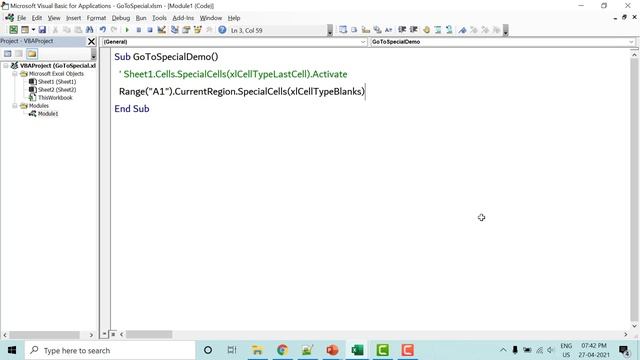Click the List Constants icon

[354, 30]
